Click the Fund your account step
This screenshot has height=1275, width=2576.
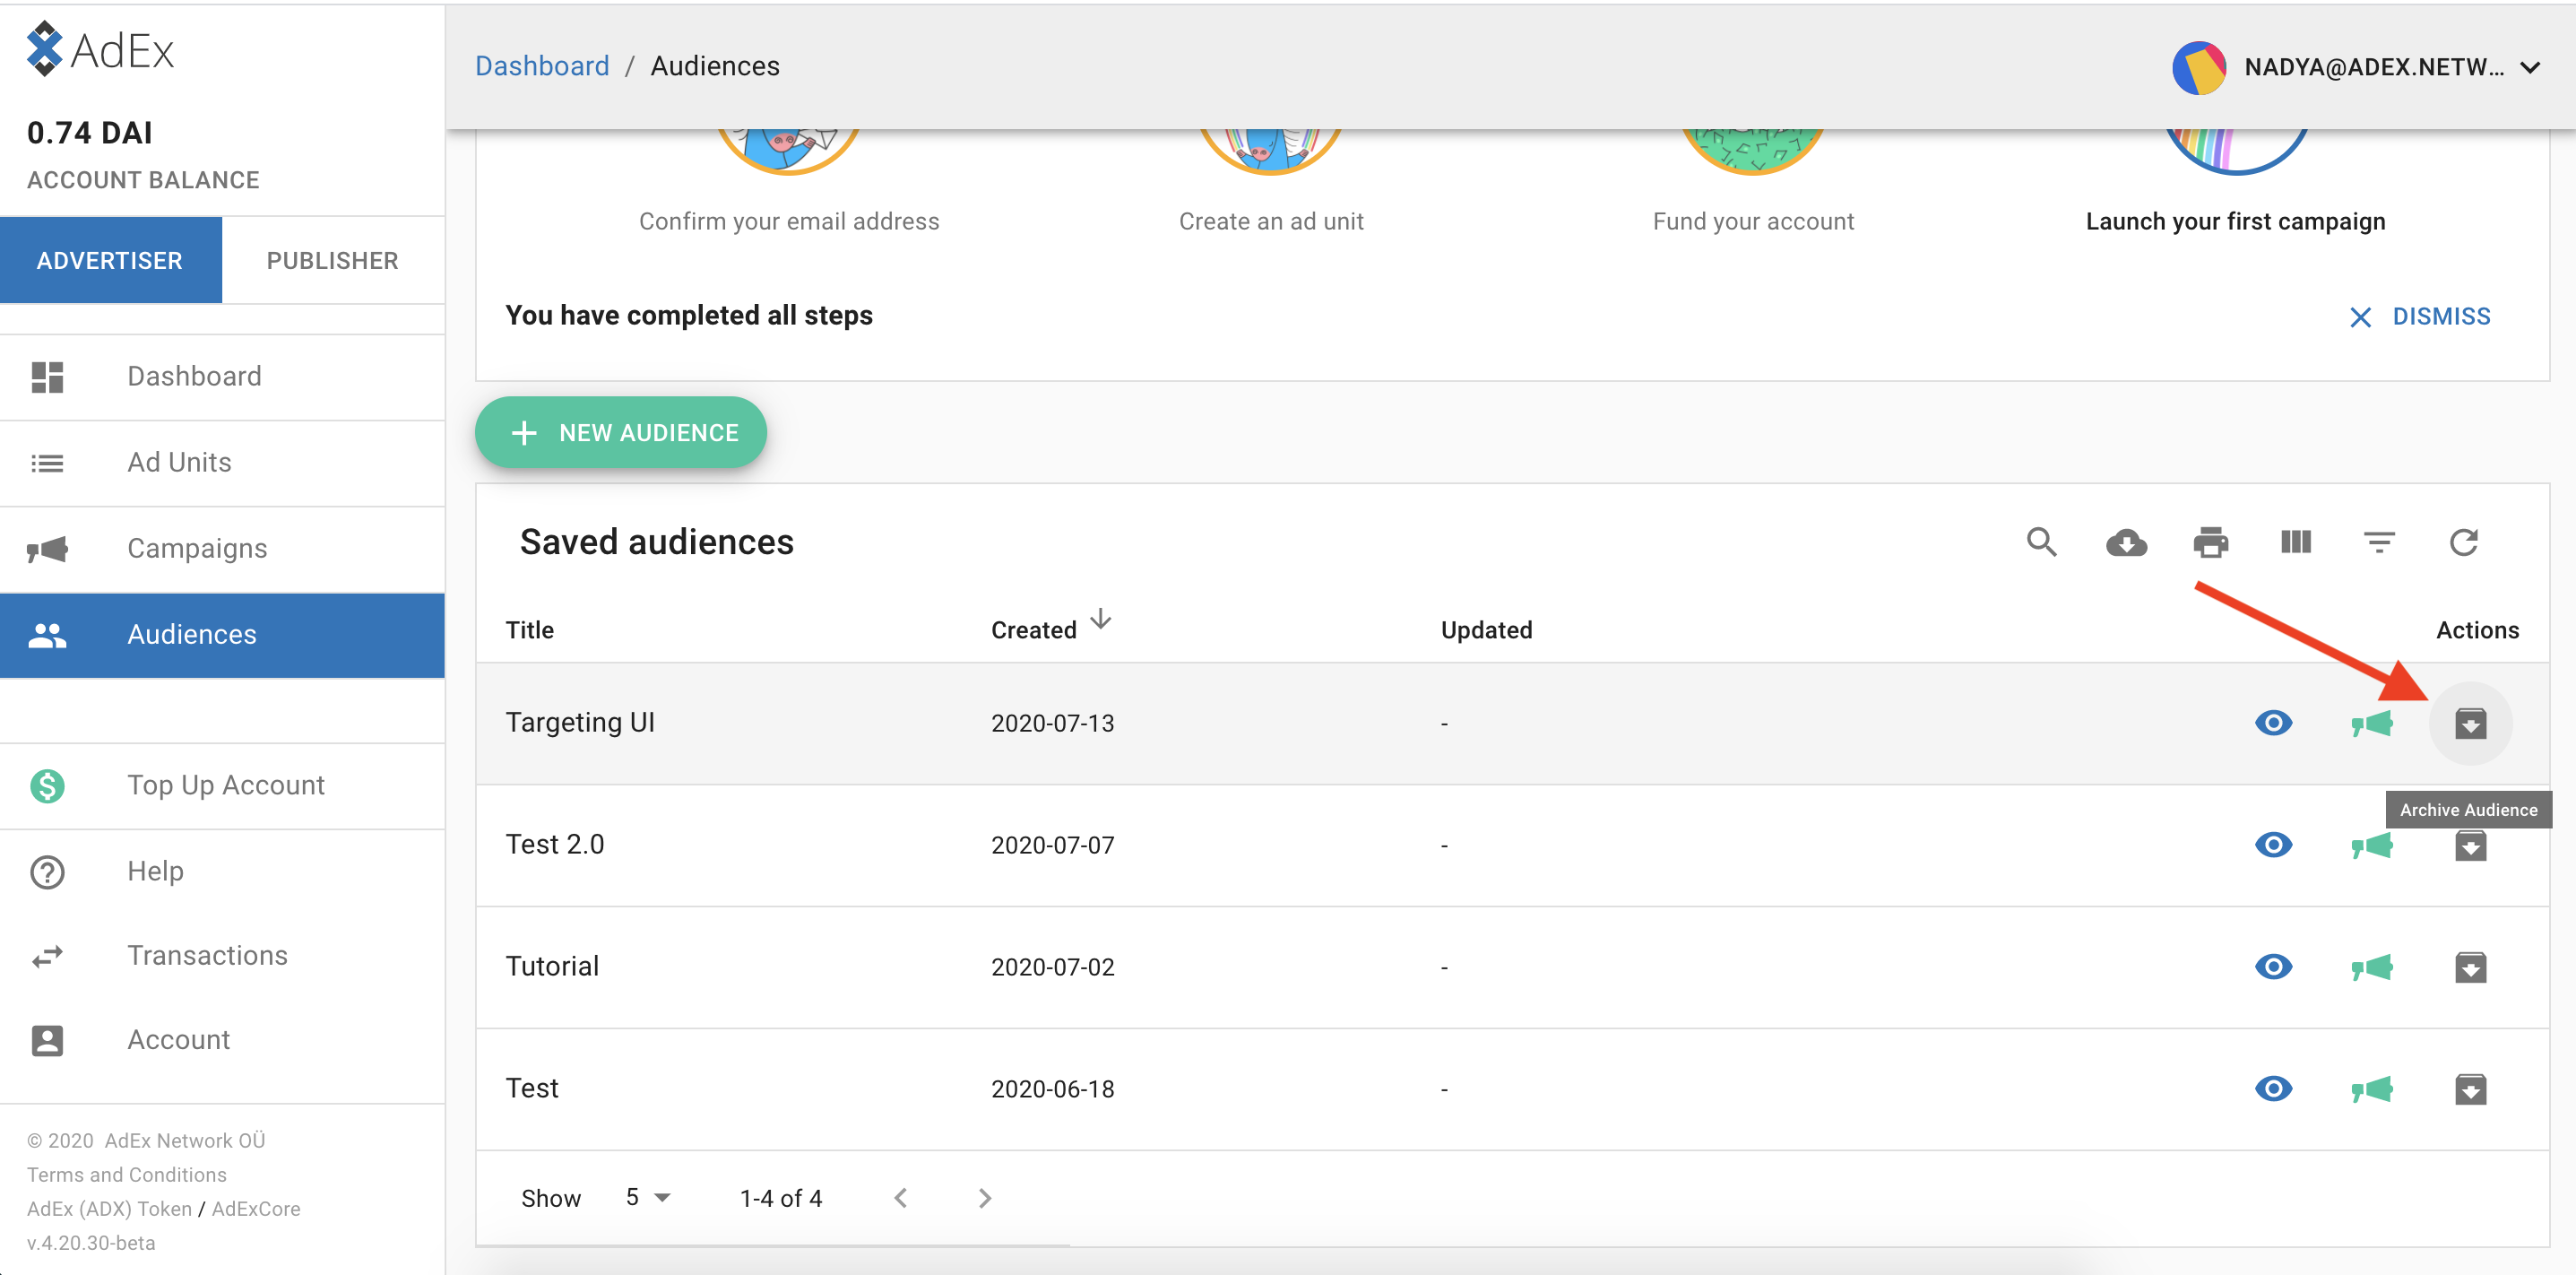1753,221
